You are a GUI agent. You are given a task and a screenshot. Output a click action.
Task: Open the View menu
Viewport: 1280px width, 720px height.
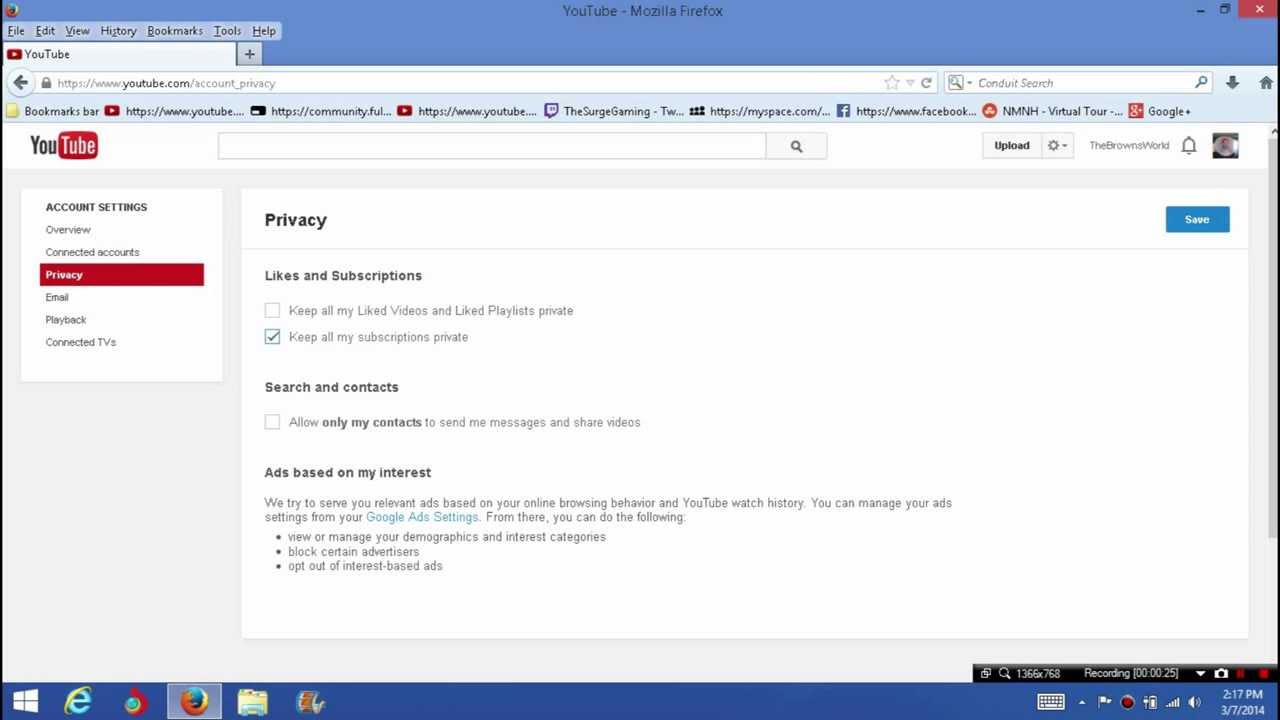point(77,31)
